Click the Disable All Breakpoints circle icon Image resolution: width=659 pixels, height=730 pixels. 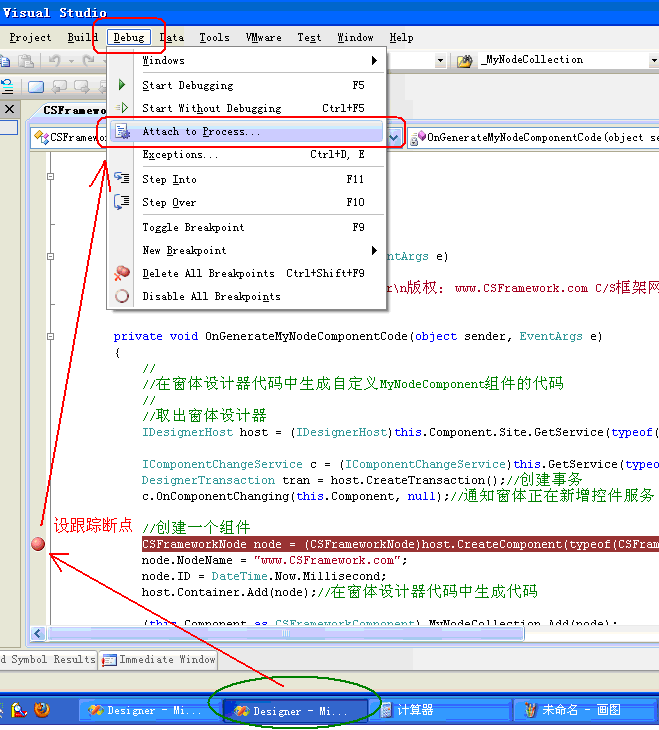122,296
